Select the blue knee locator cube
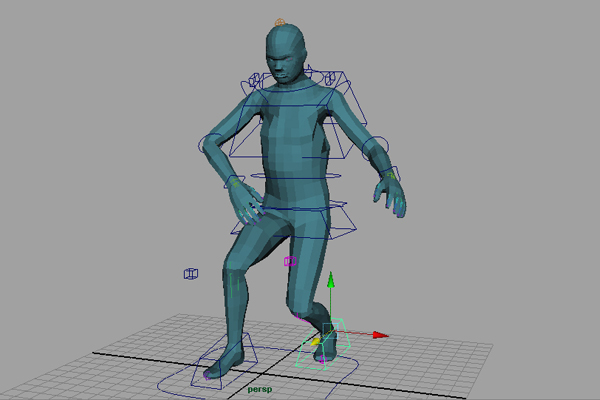 click(x=191, y=274)
